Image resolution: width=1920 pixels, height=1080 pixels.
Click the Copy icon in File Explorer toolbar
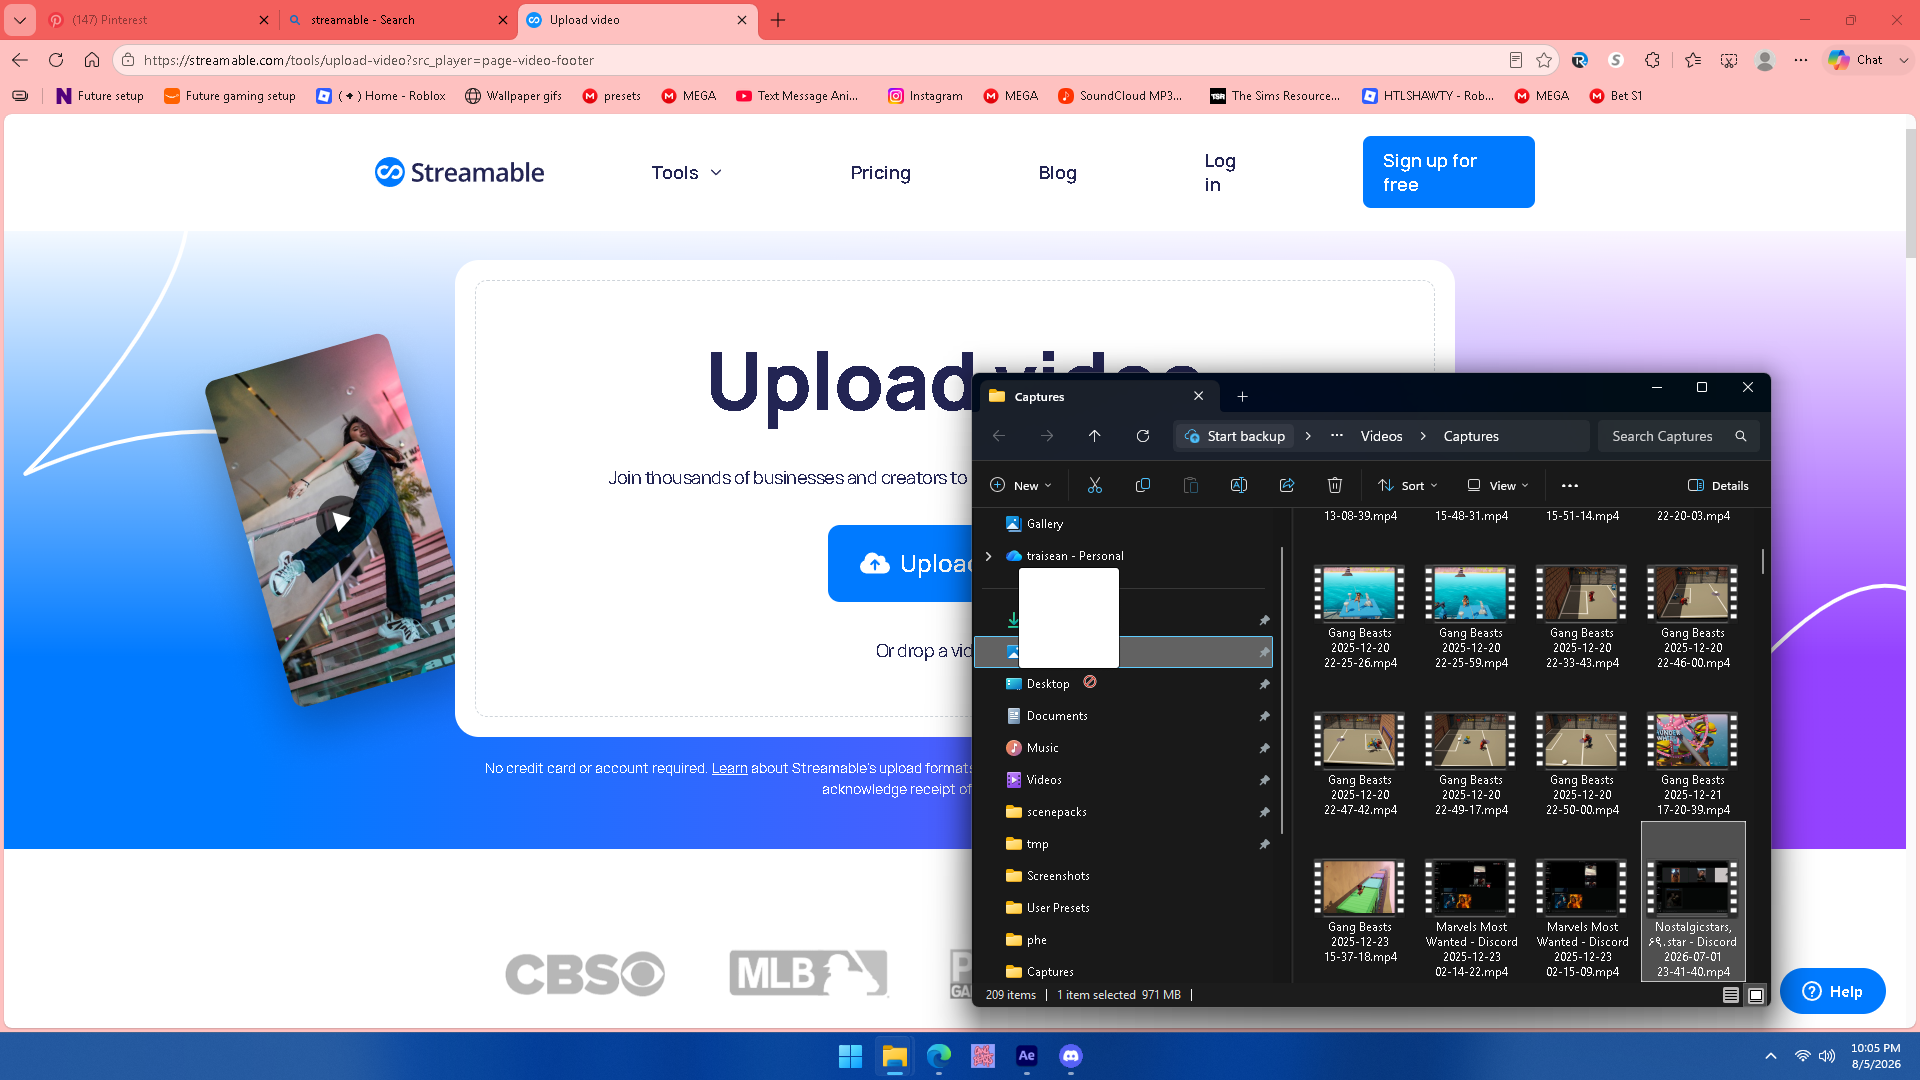click(1143, 486)
